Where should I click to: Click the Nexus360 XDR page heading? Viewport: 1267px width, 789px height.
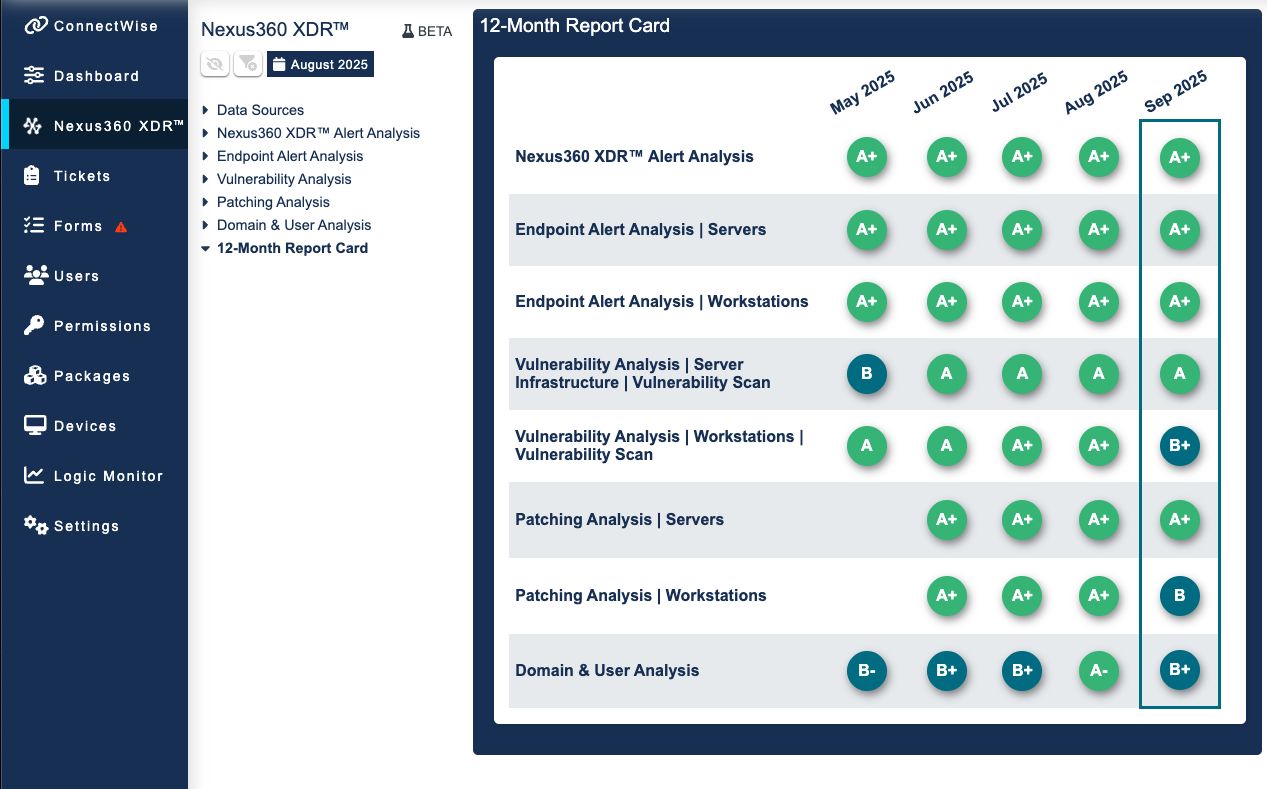coord(275,30)
